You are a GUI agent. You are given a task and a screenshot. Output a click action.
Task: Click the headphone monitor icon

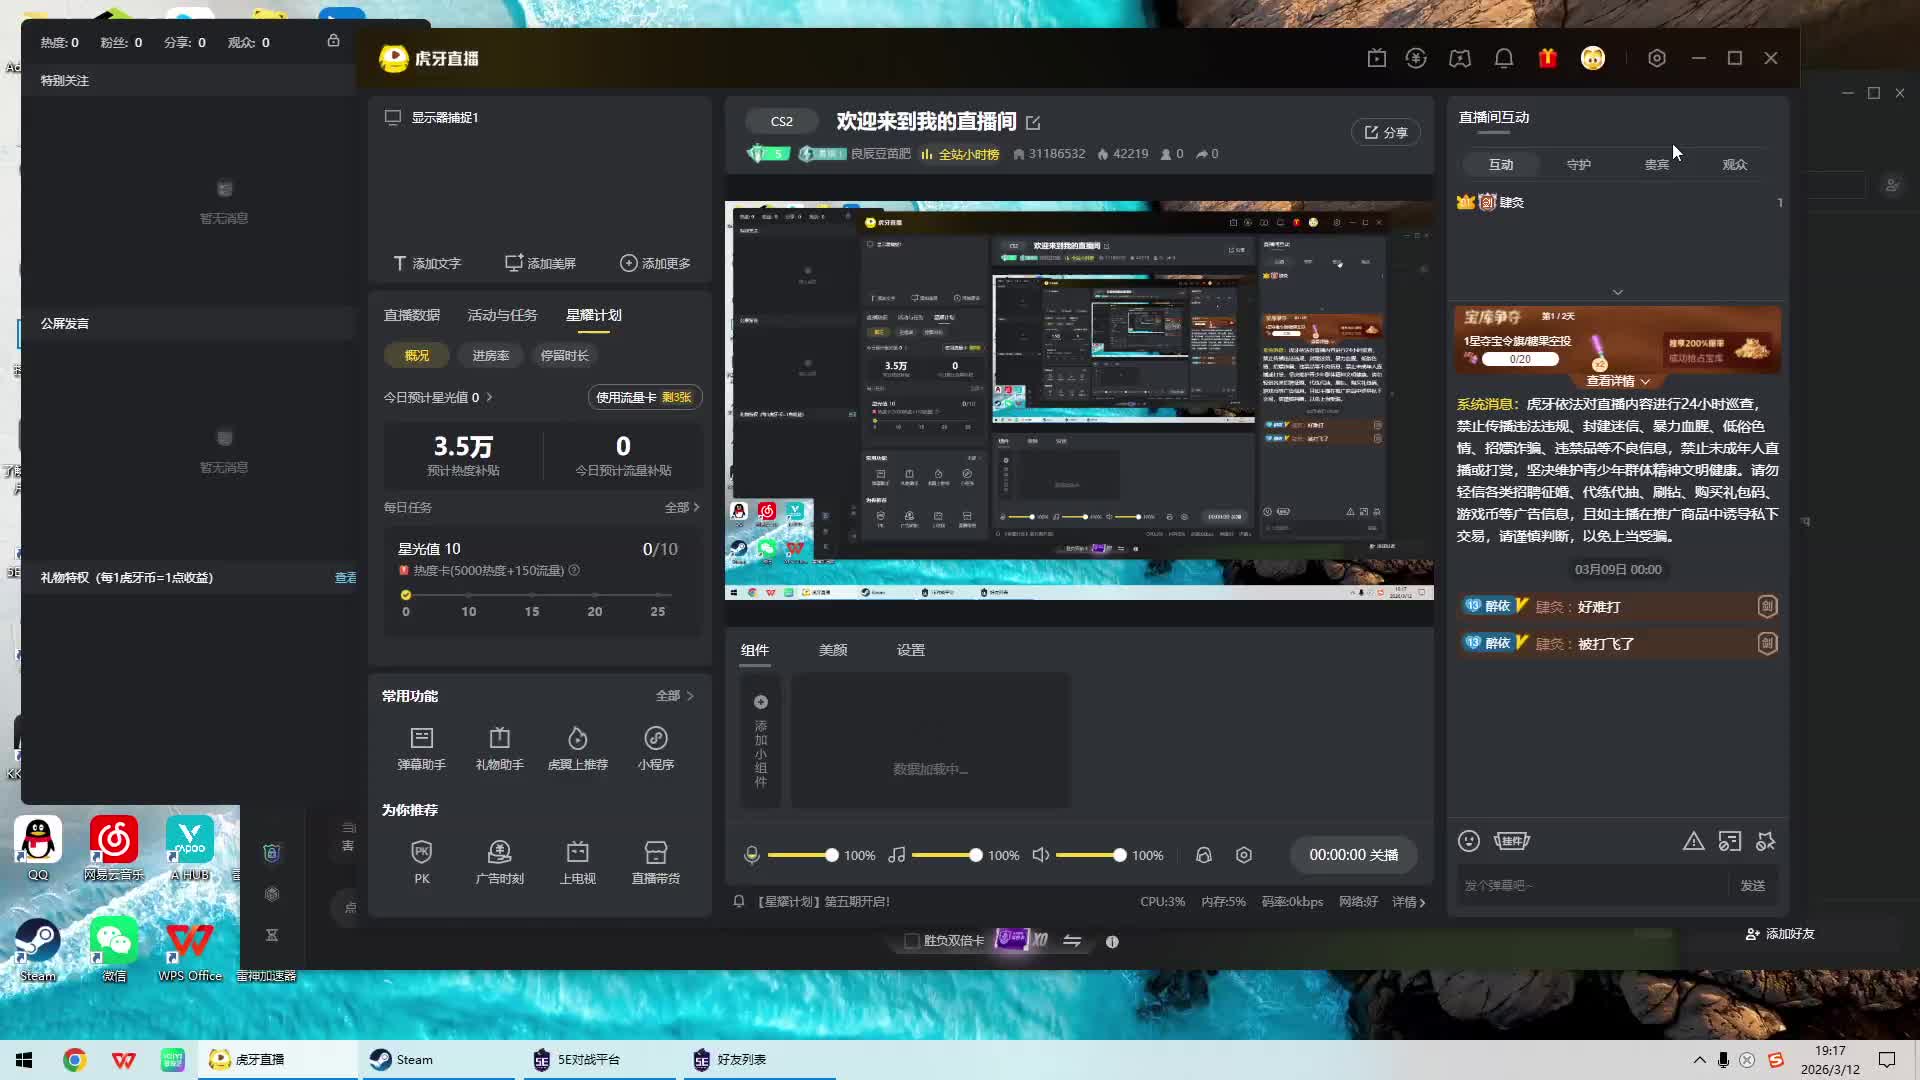pos(1203,855)
